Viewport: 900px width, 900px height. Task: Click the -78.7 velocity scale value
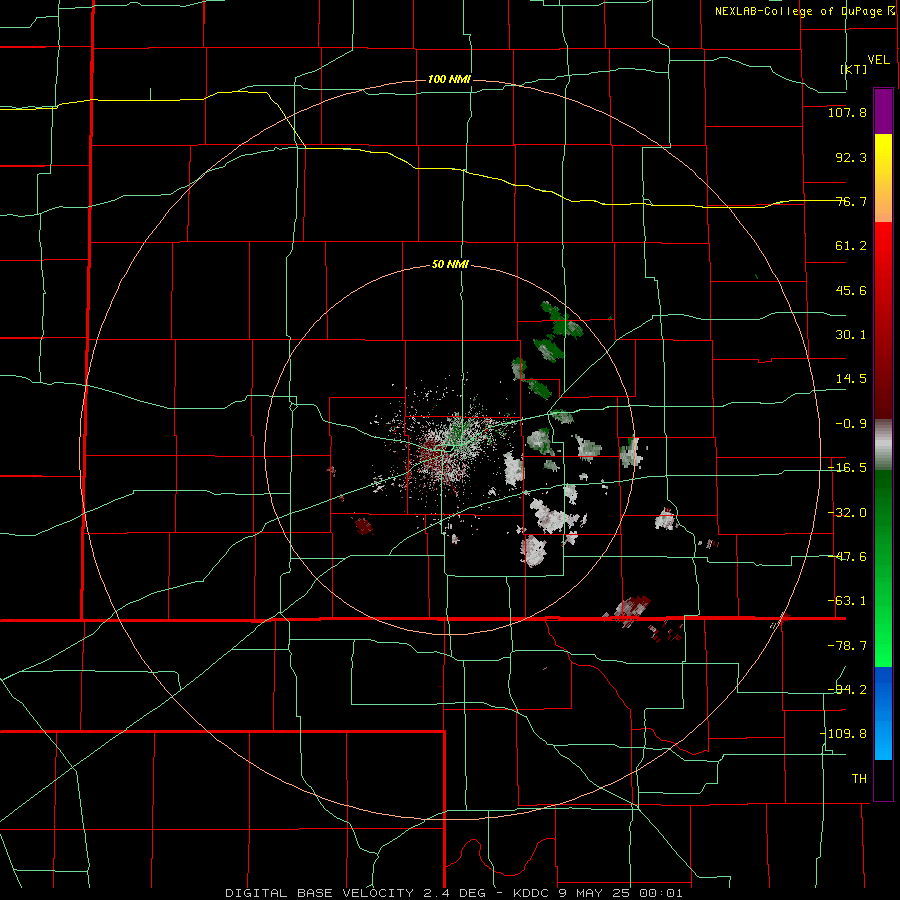click(x=847, y=646)
